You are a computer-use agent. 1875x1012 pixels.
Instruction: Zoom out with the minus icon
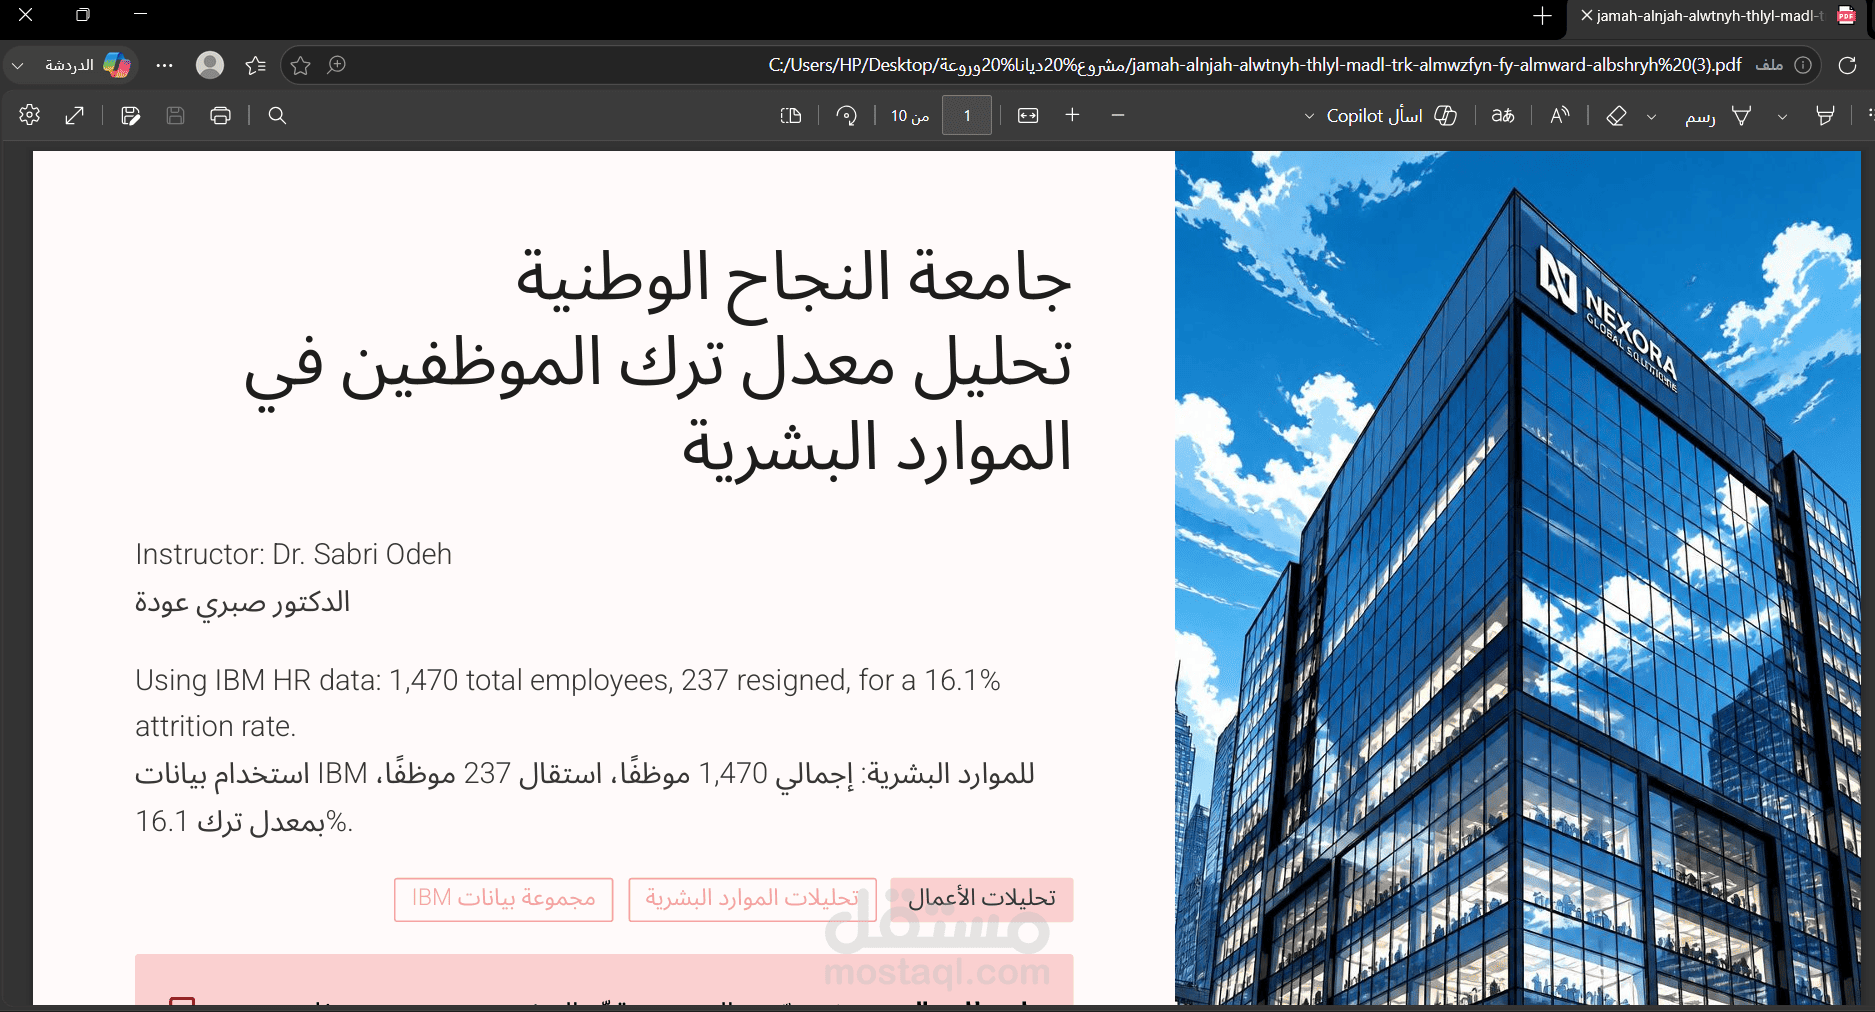point(1118,115)
